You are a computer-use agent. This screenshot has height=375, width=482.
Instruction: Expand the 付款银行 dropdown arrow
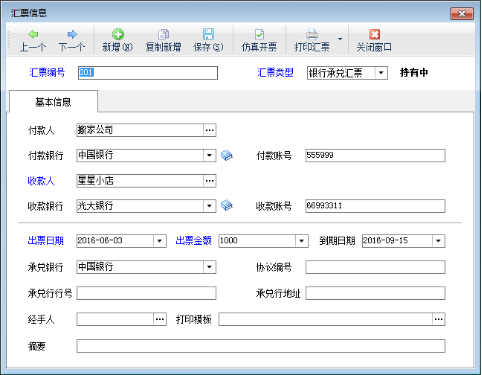point(209,155)
